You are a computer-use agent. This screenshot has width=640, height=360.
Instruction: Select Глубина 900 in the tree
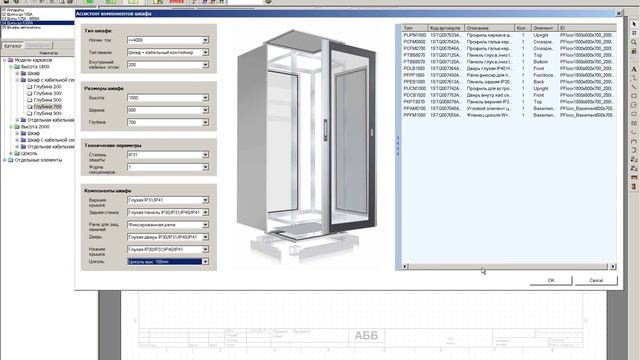click(x=47, y=113)
